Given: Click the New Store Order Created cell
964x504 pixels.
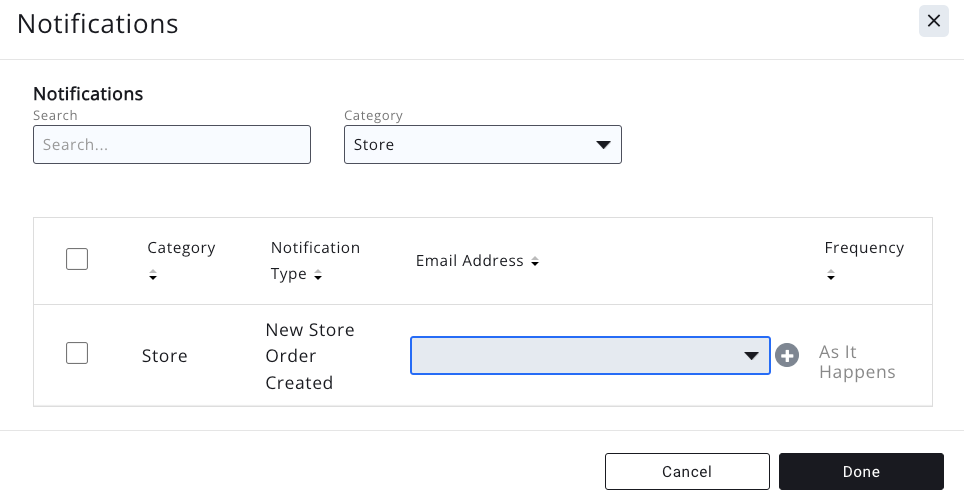Looking at the screenshot, I should 310,356.
